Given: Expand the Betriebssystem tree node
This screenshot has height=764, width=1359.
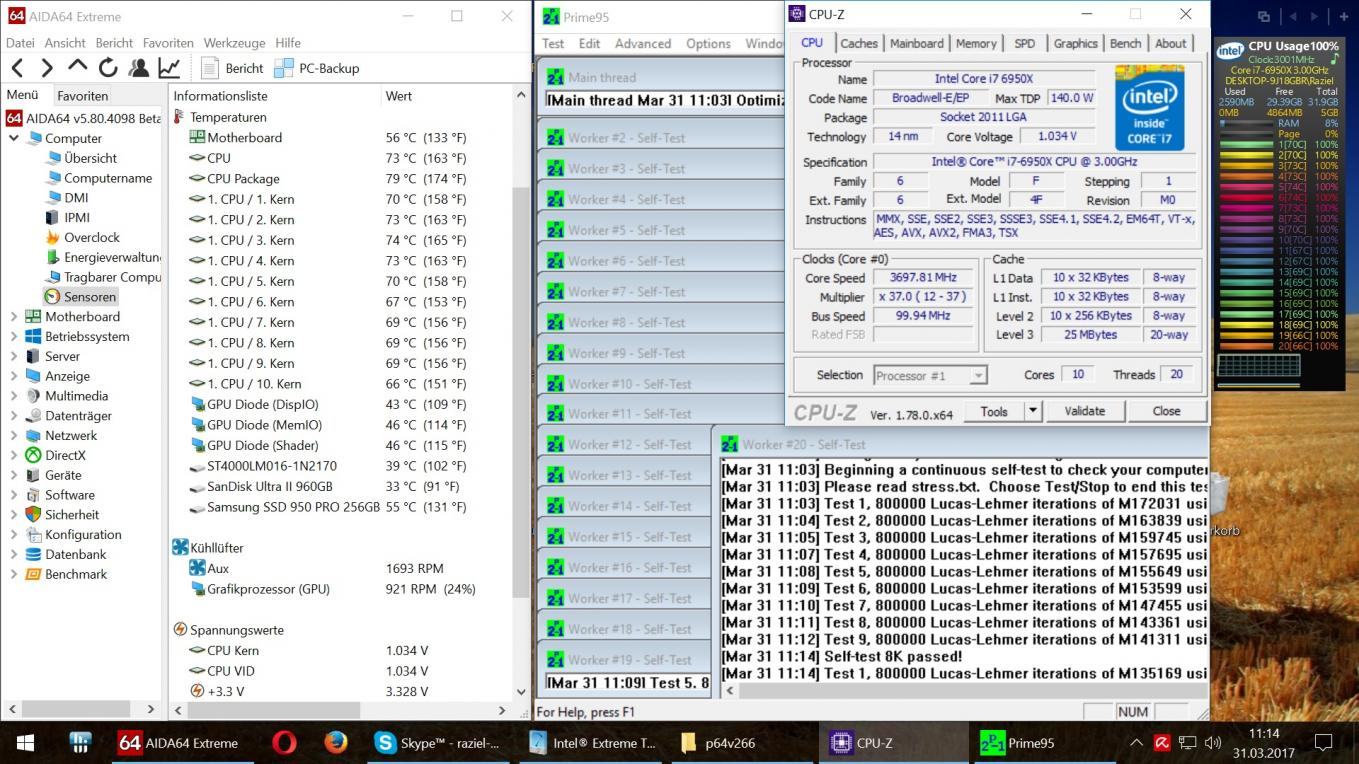Looking at the screenshot, I should pyautogui.click(x=14, y=336).
